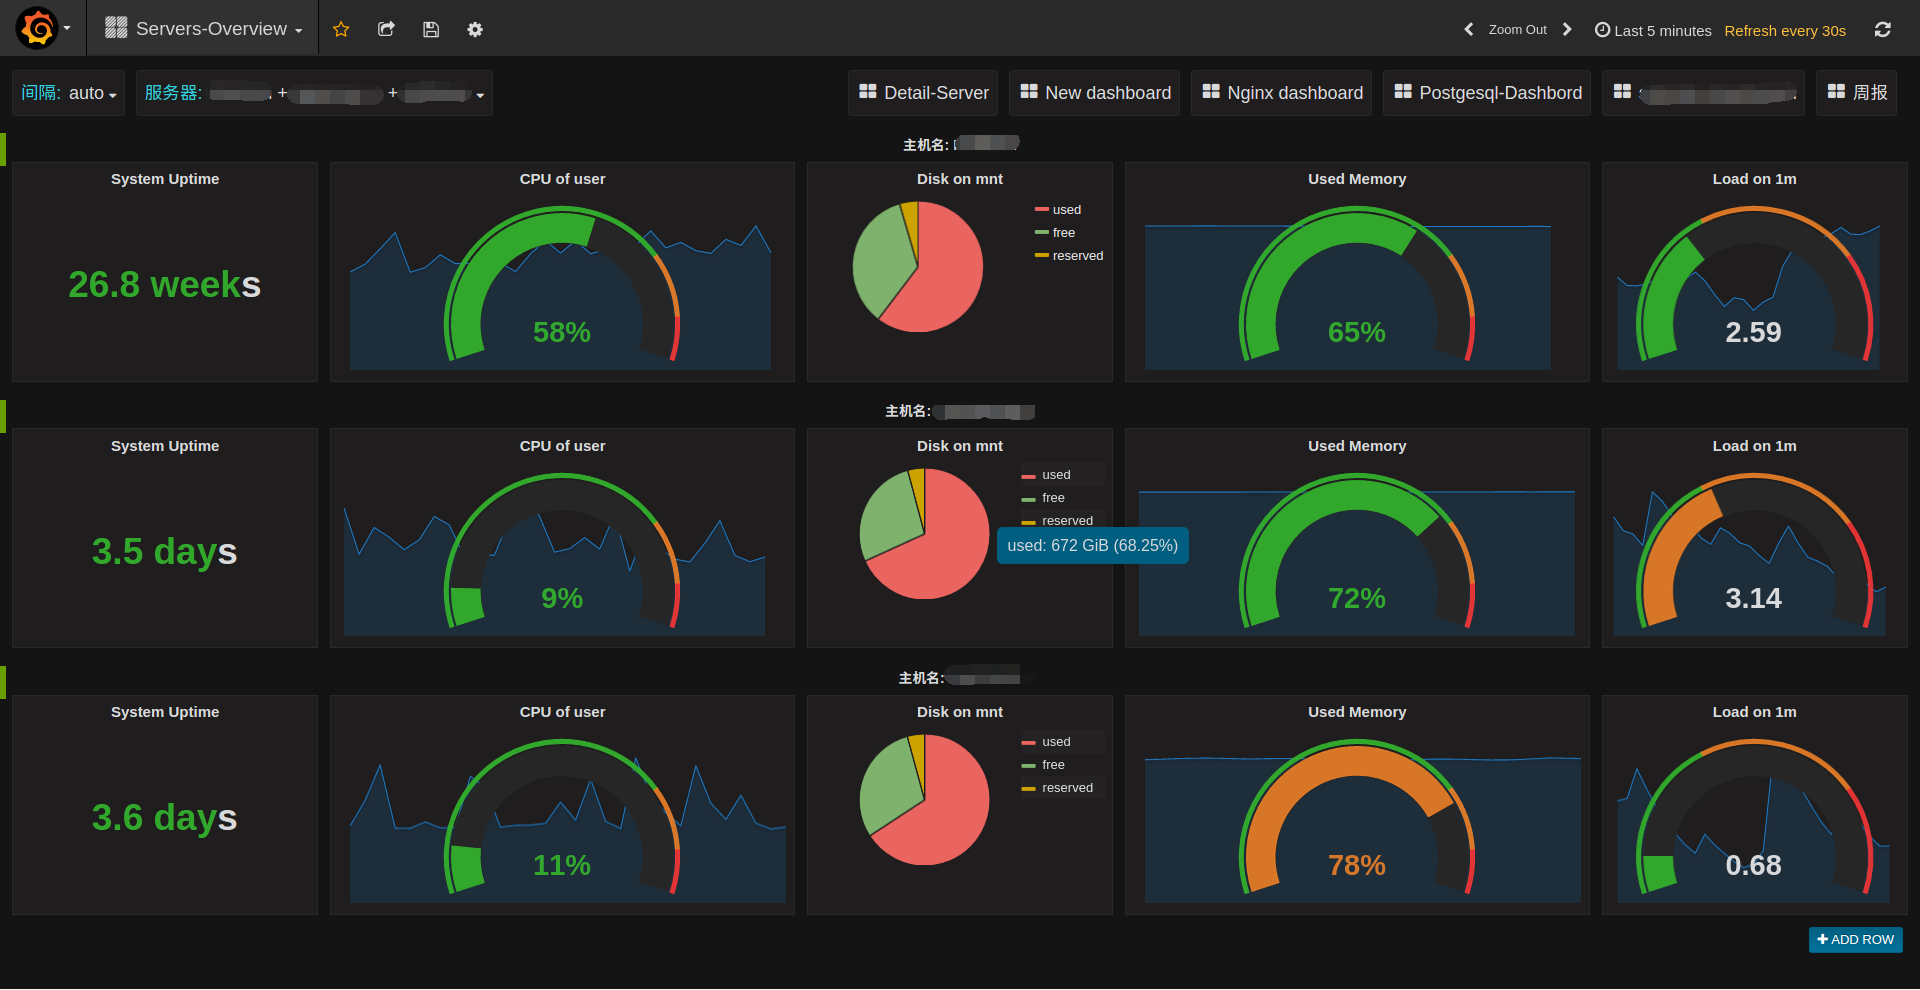Open the Nginx dashboard link
Image resolution: width=1920 pixels, height=990 pixels.
coord(1281,93)
